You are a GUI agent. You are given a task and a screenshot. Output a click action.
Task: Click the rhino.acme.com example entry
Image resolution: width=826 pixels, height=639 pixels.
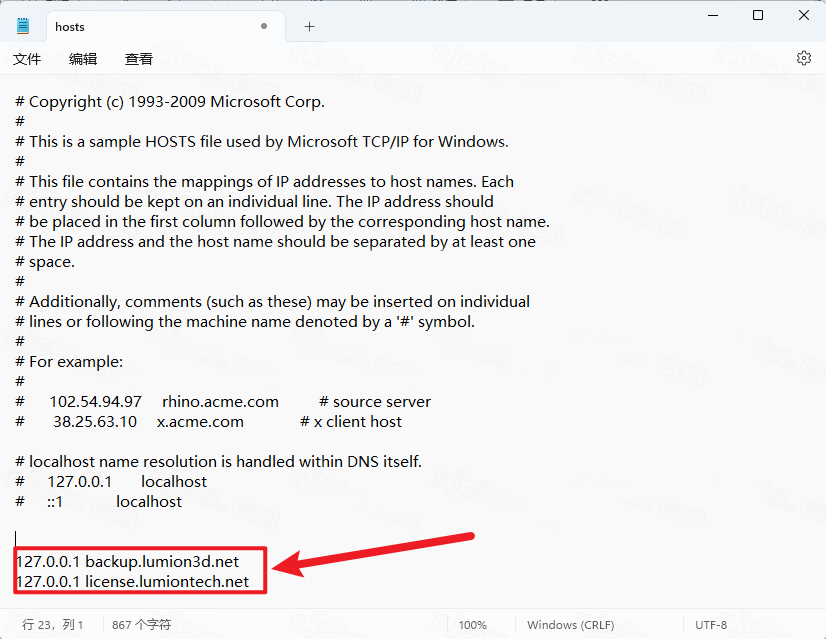click(220, 402)
